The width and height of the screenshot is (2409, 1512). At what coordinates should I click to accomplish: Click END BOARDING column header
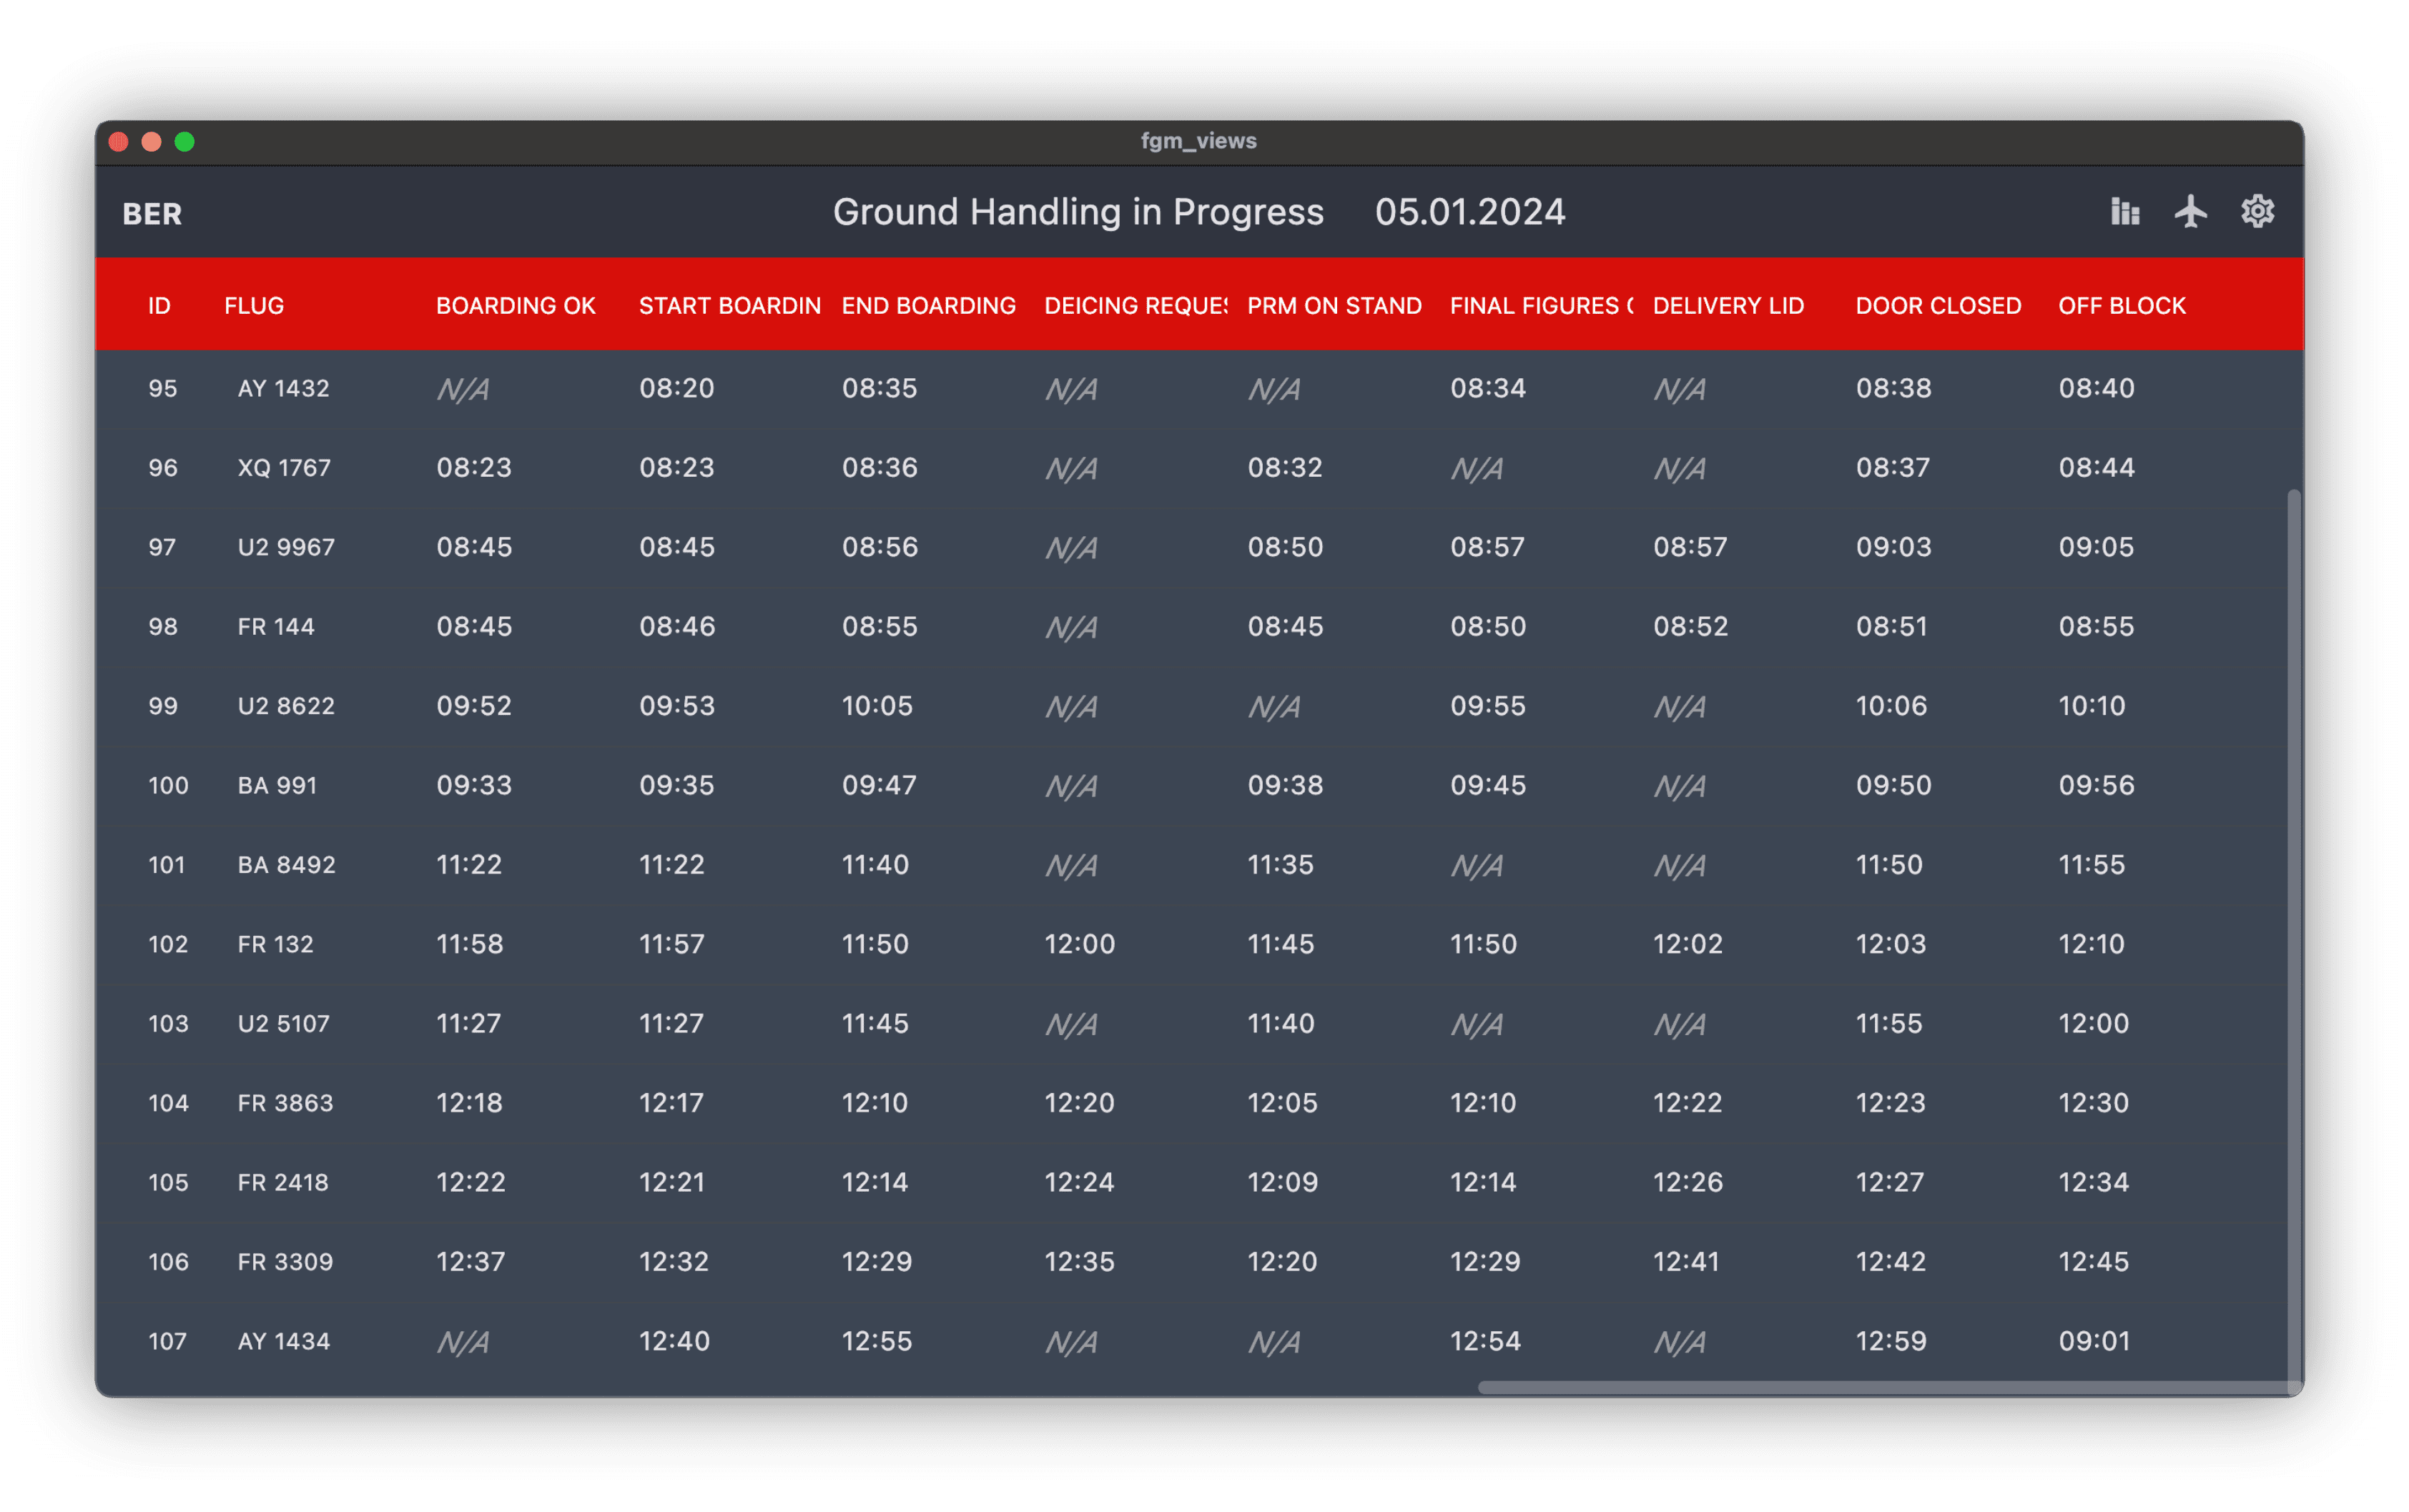929,306
